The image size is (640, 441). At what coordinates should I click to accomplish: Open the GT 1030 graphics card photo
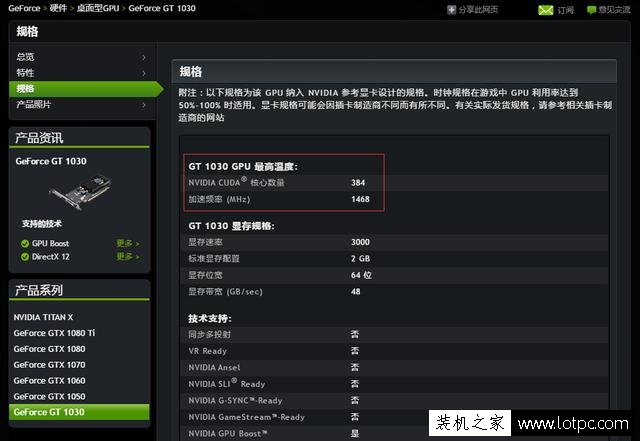click(80, 192)
